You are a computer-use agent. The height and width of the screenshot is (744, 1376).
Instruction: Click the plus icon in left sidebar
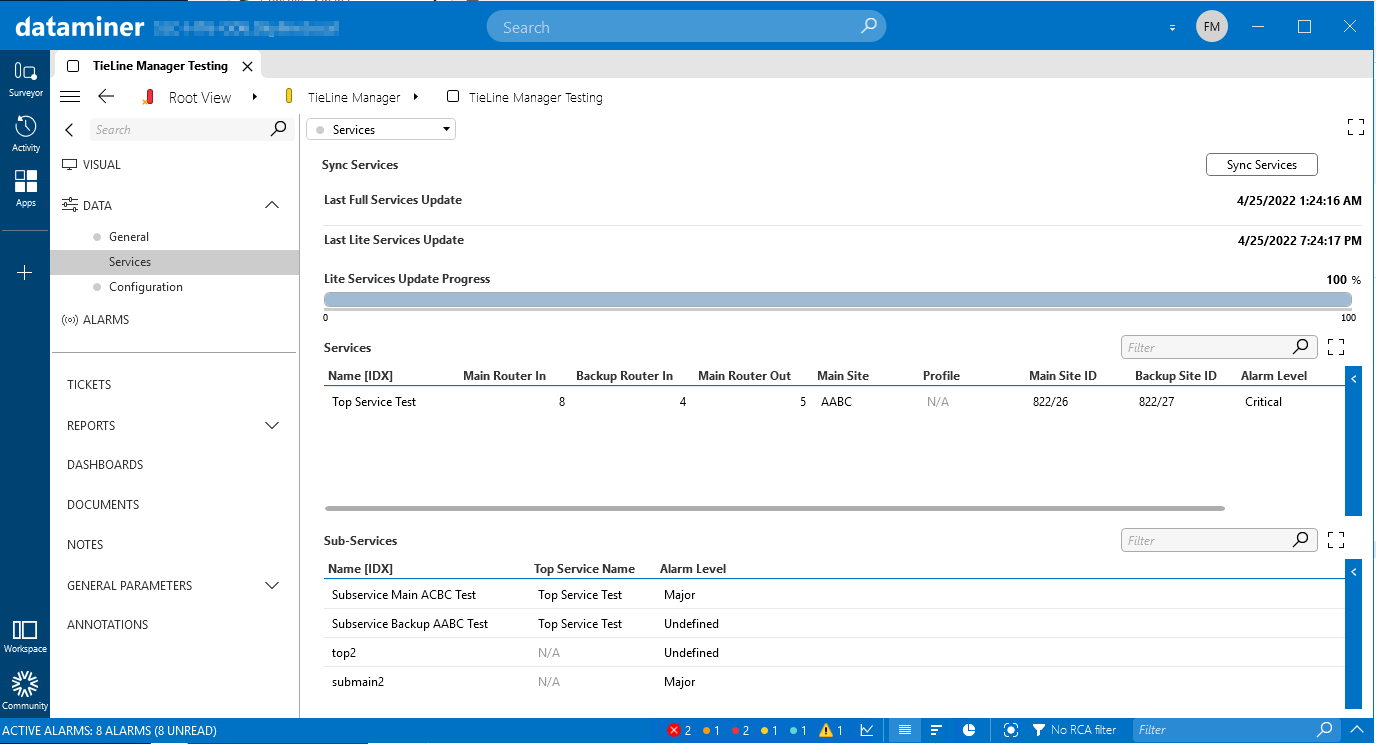(26, 272)
